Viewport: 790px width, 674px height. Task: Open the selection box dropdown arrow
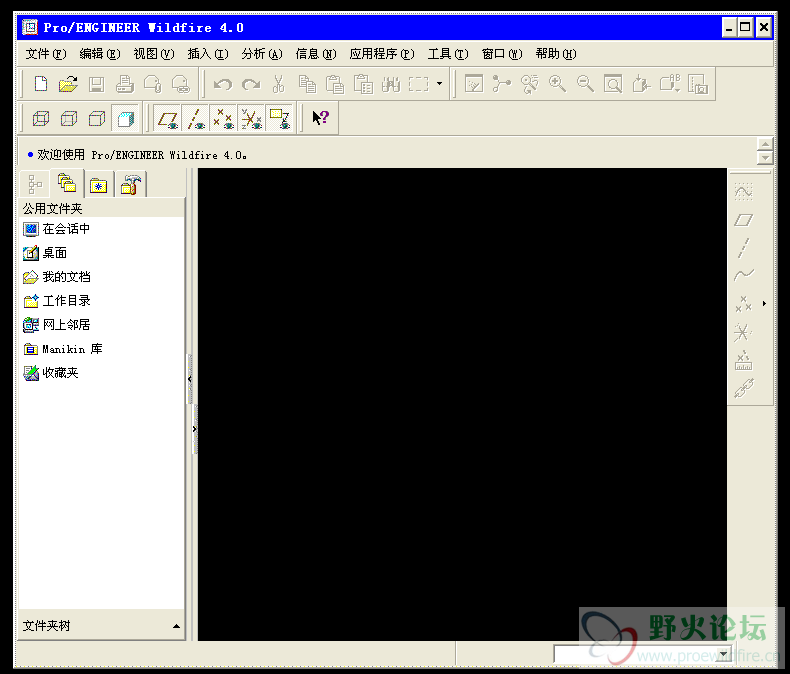pos(439,84)
